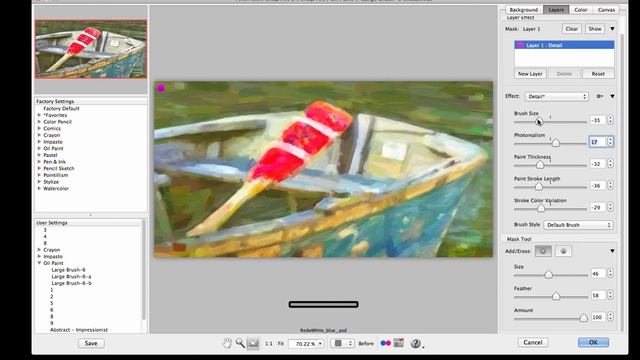Click the Amount slider handle
The width and height of the screenshot is (640, 360).
pos(583,318)
